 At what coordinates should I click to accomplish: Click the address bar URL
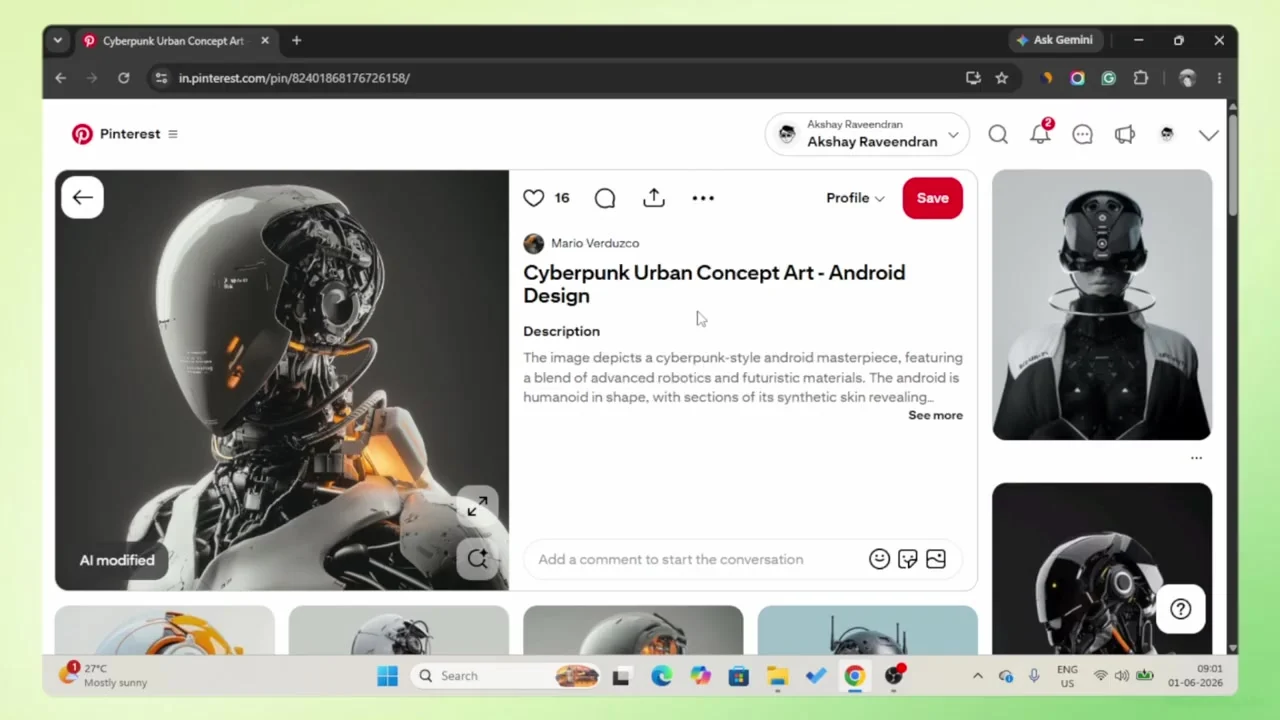(294, 78)
